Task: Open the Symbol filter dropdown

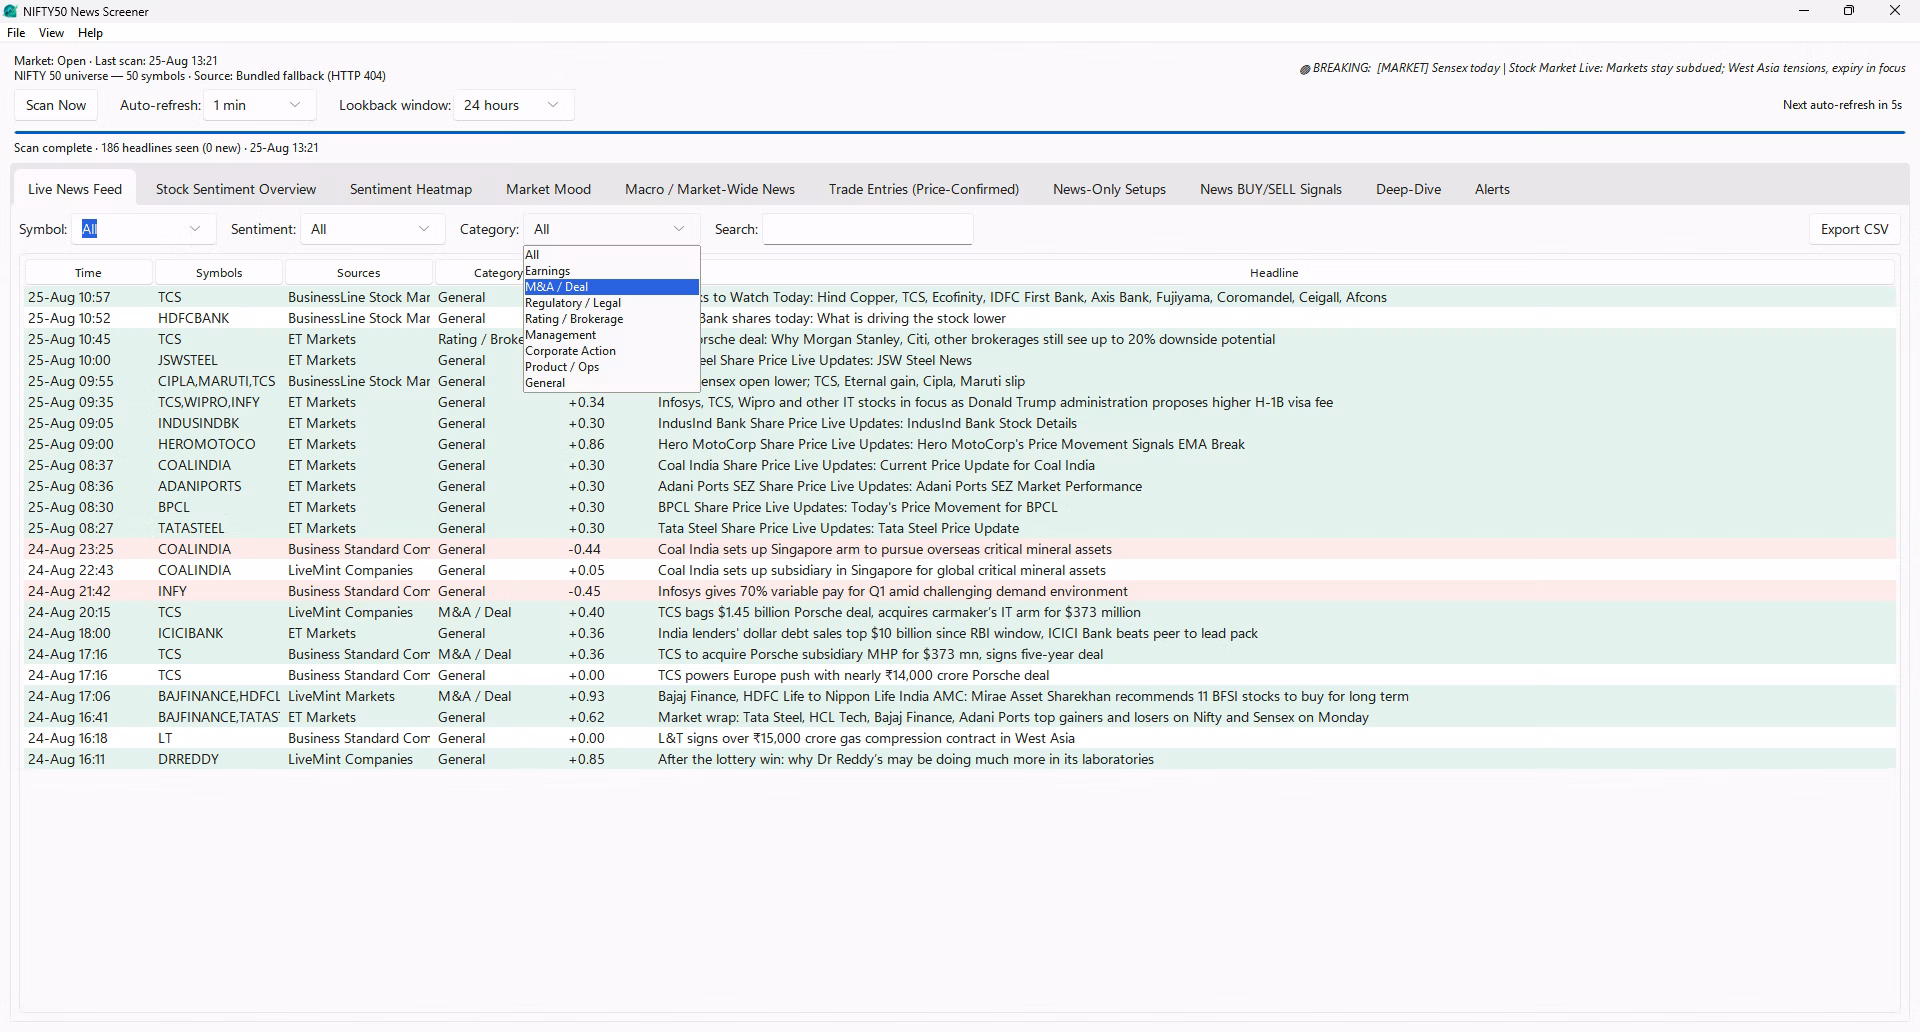Action: tap(143, 229)
